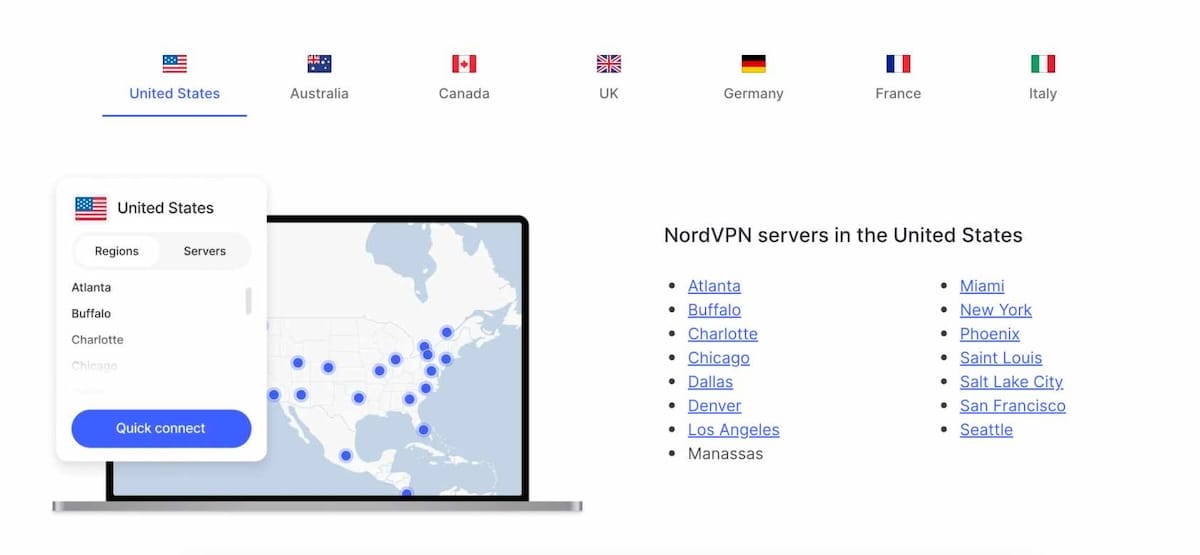
Task: Switch to the United States tab
Action: point(174,93)
